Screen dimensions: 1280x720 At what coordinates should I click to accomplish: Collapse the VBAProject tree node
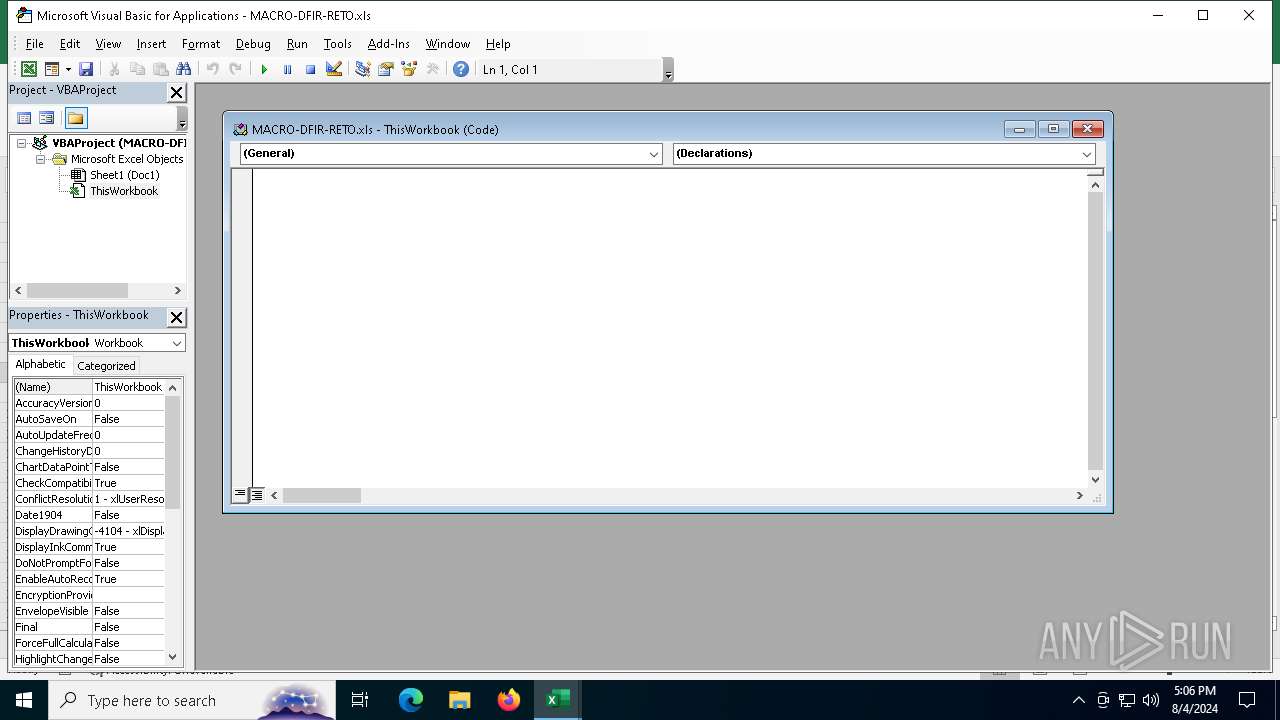click(21, 143)
